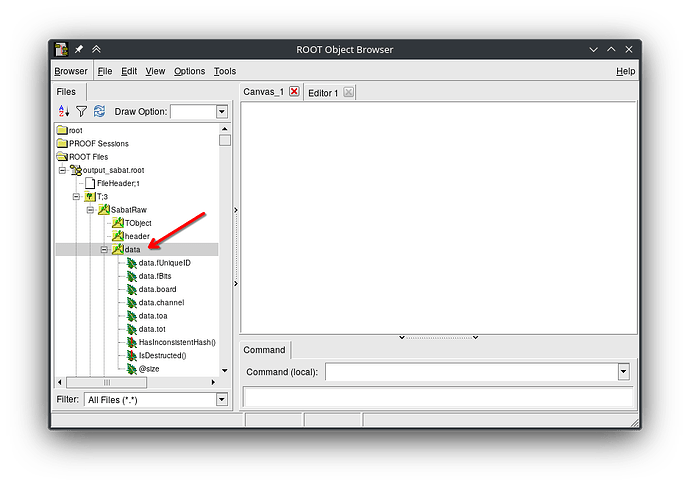Open the View menu

click(155, 71)
